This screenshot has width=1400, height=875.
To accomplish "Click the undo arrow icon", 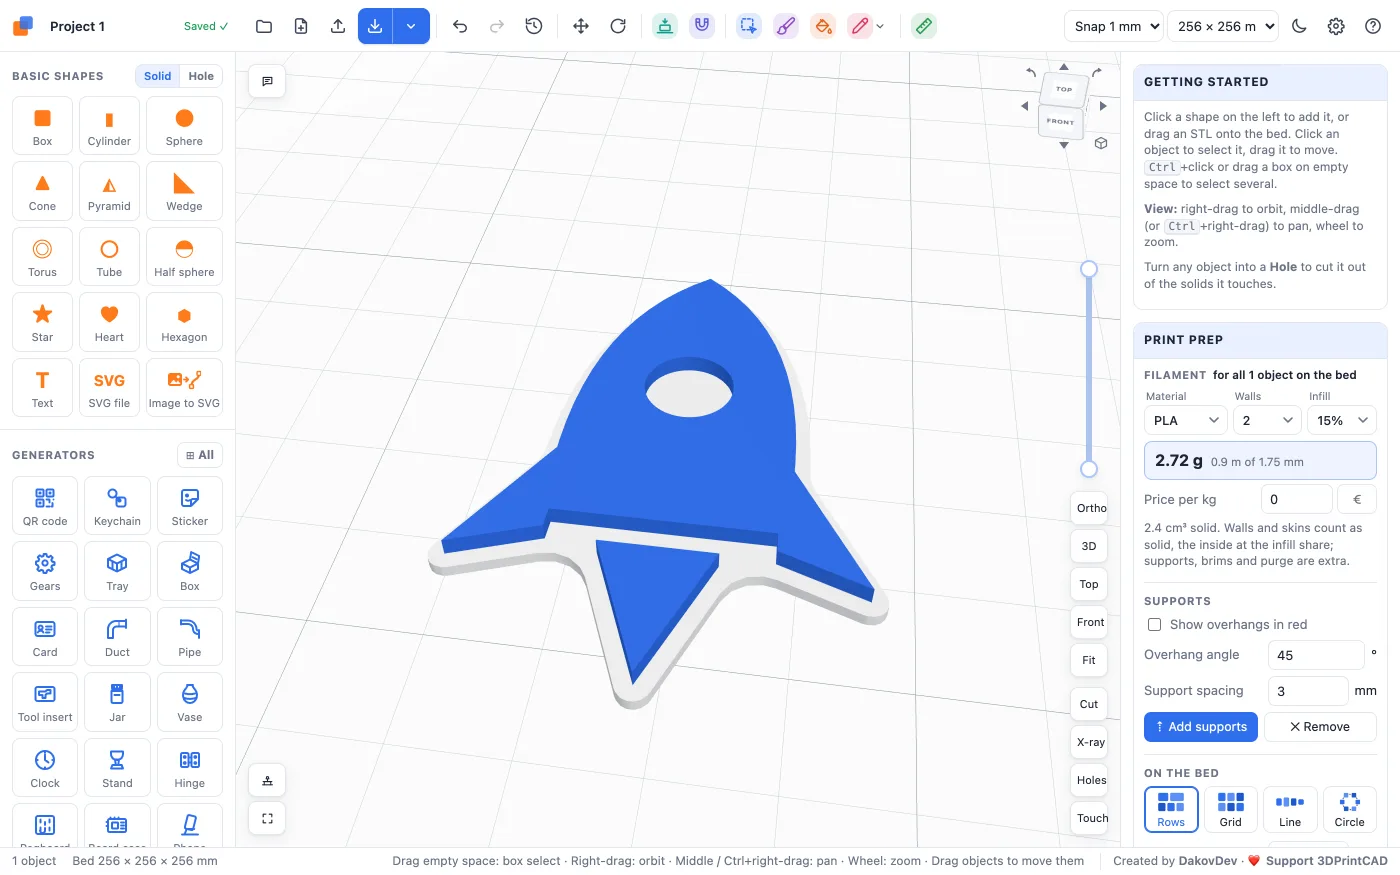I will 460,26.
